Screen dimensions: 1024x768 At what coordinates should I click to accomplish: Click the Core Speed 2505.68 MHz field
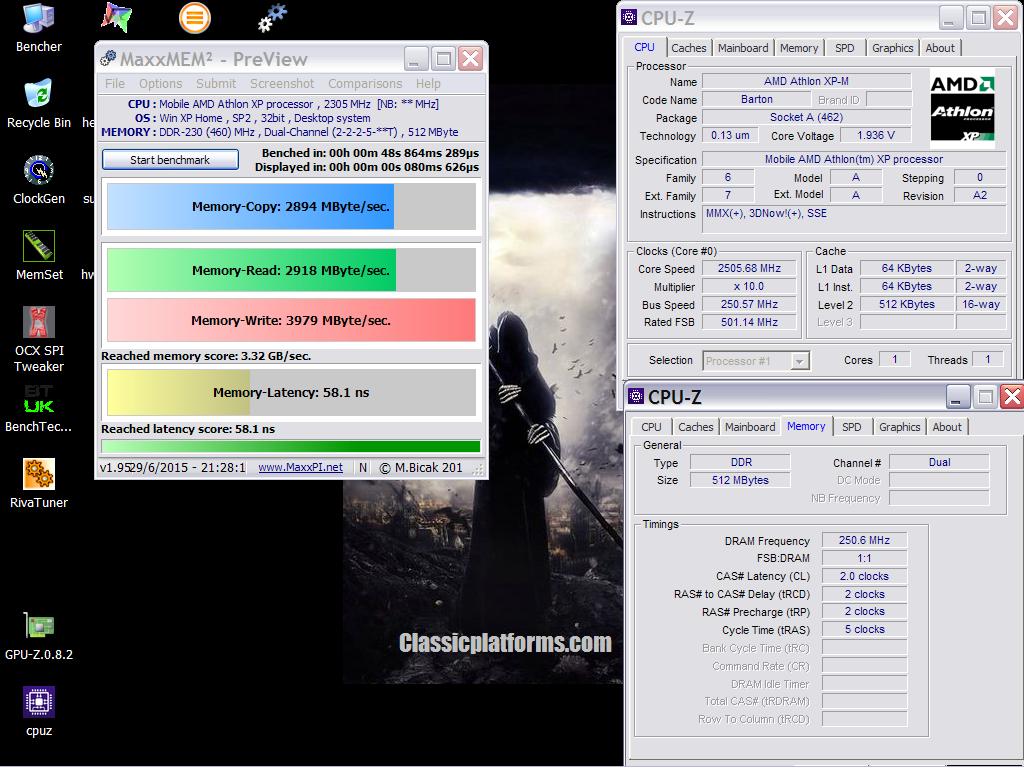(749, 268)
